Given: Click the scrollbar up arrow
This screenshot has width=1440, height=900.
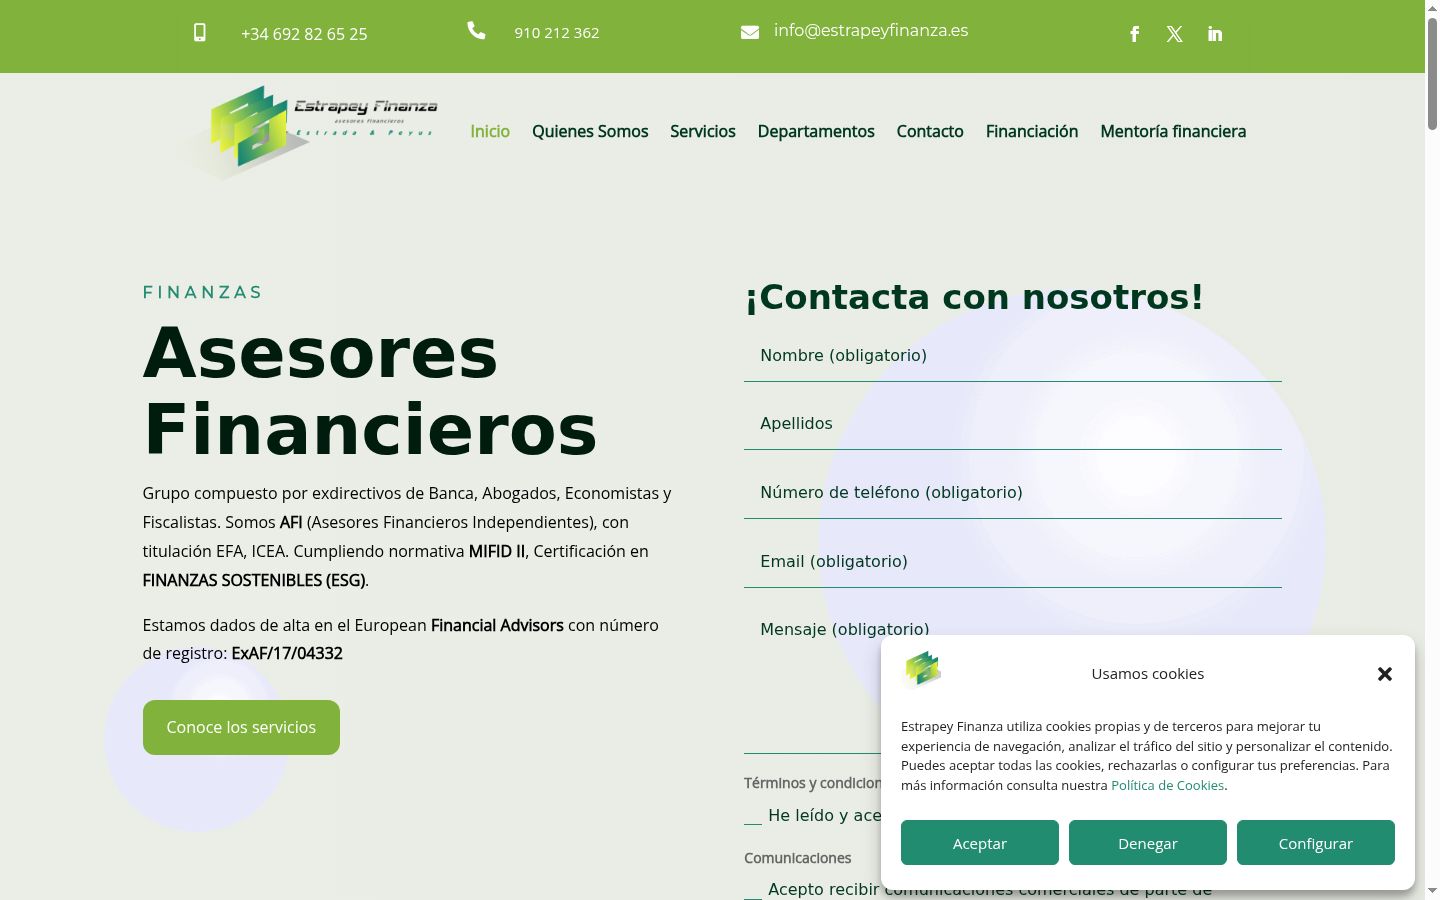Looking at the screenshot, I should coord(1432,7).
